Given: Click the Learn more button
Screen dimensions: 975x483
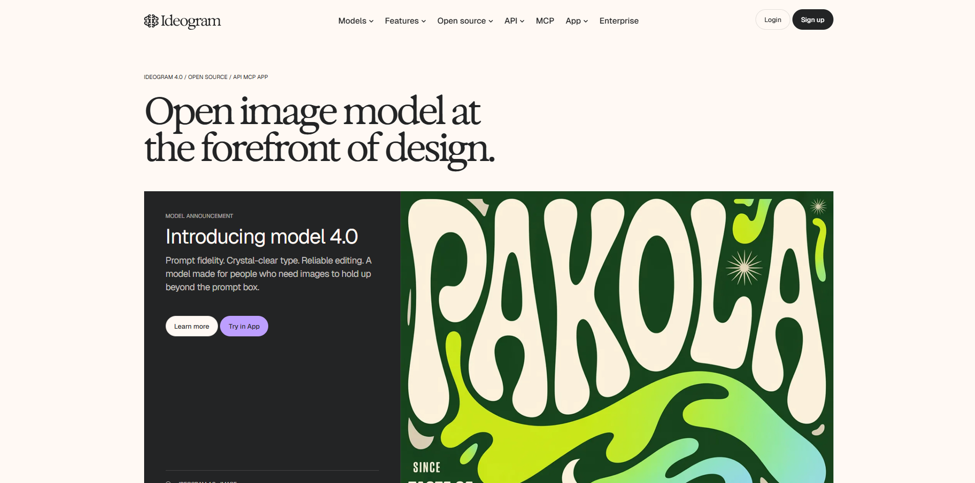Looking at the screenshot, I should click(x=192, y=326).
